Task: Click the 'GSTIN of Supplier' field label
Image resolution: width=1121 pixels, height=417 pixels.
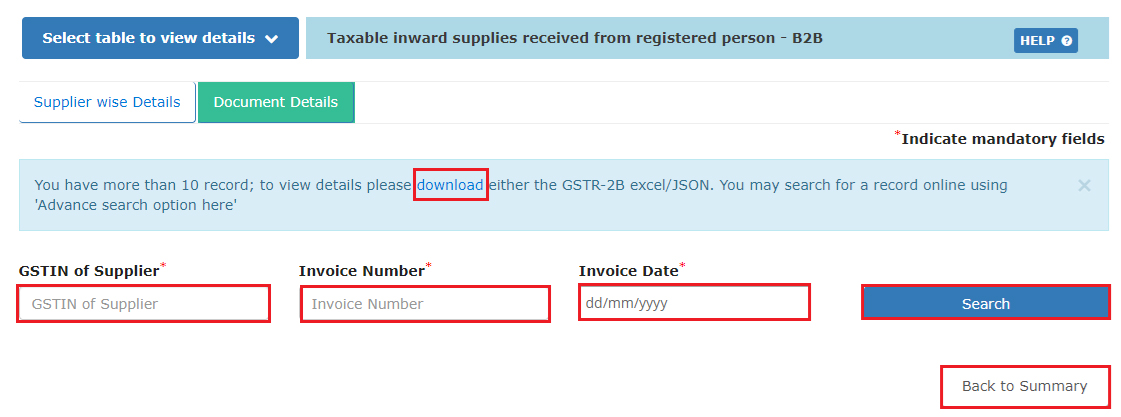Action: tap(88, 271)
